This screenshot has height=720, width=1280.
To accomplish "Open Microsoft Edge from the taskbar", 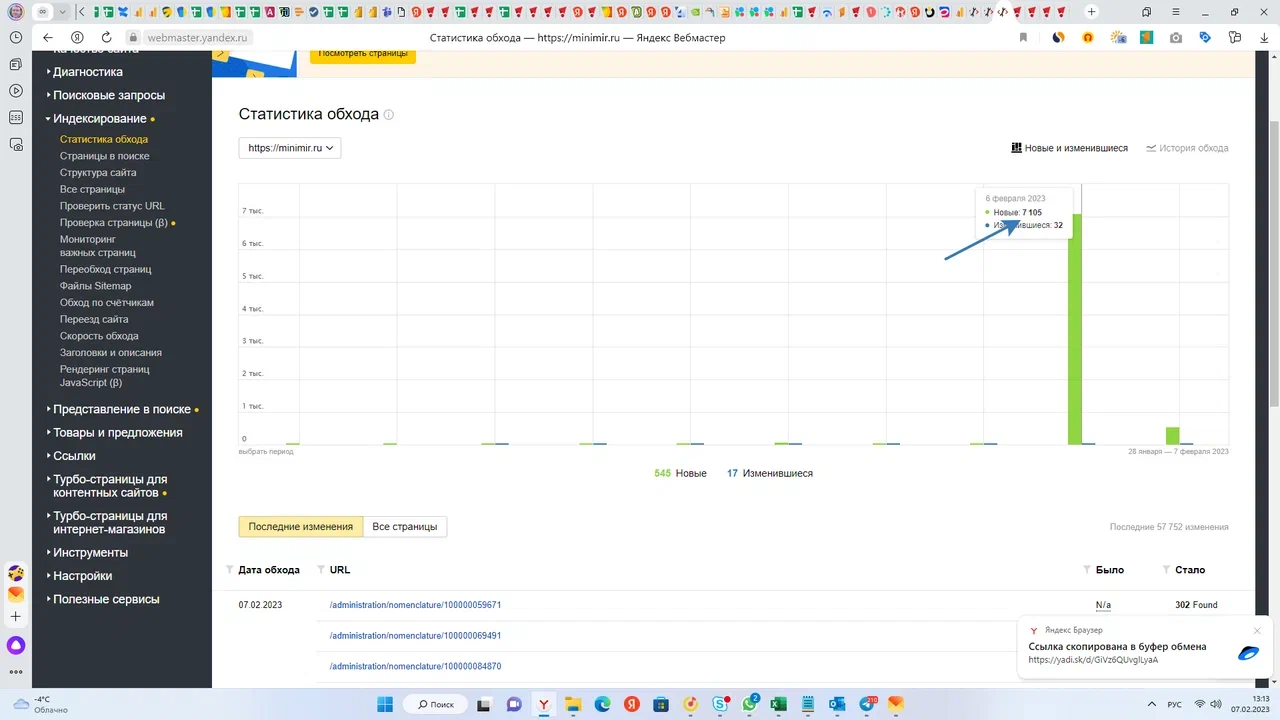I will [x=602, y=704].
